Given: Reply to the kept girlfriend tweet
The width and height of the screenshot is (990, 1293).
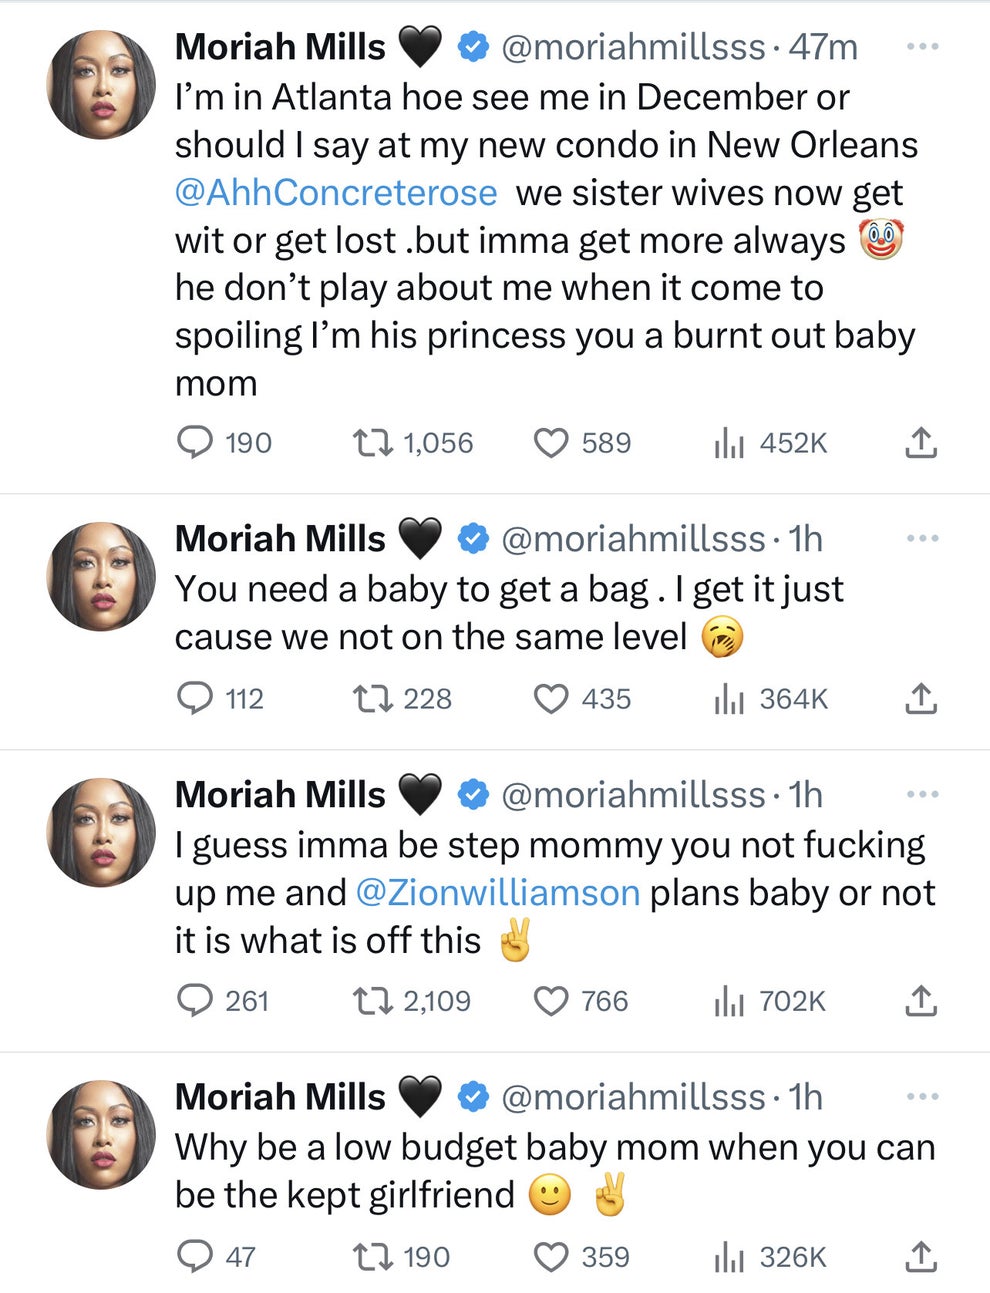Looking at the screenshot, I should [x=196, y=1256].
